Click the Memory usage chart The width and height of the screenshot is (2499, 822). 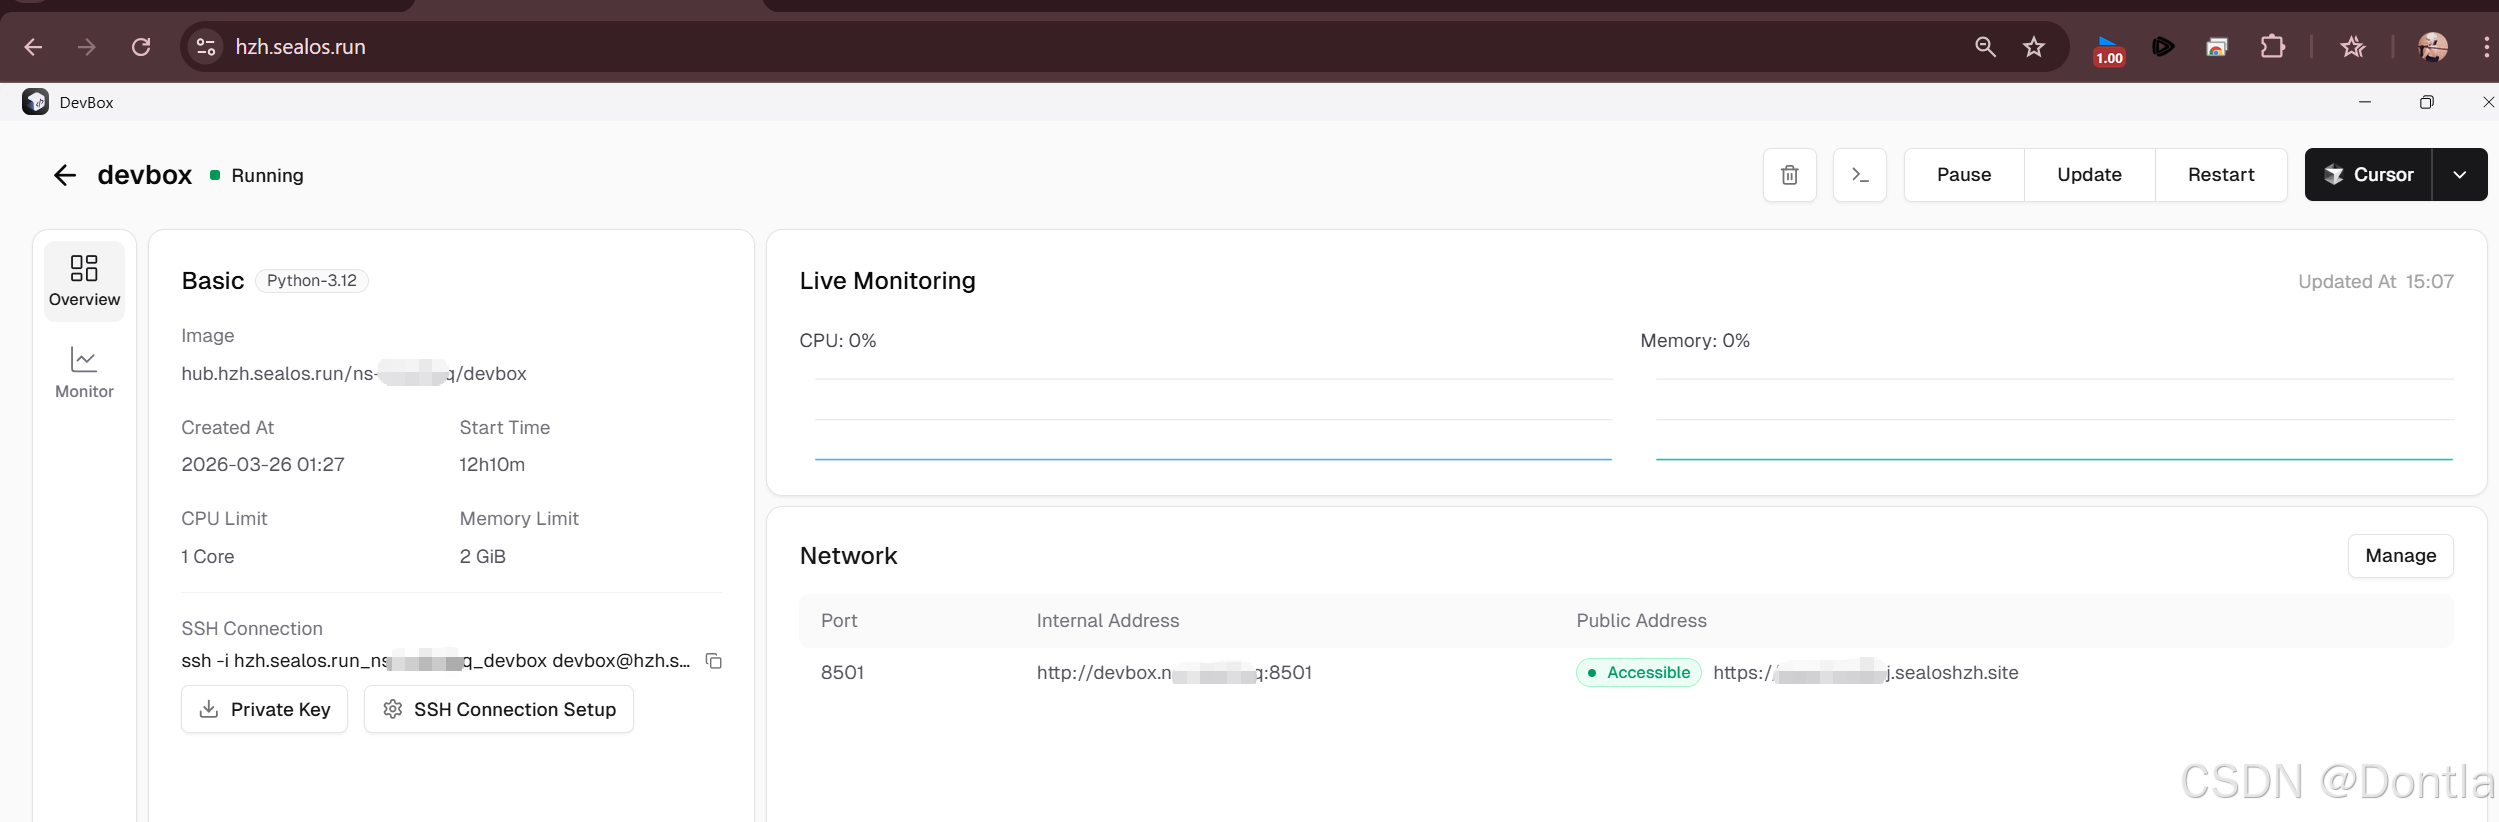(x=2054, y=419)
